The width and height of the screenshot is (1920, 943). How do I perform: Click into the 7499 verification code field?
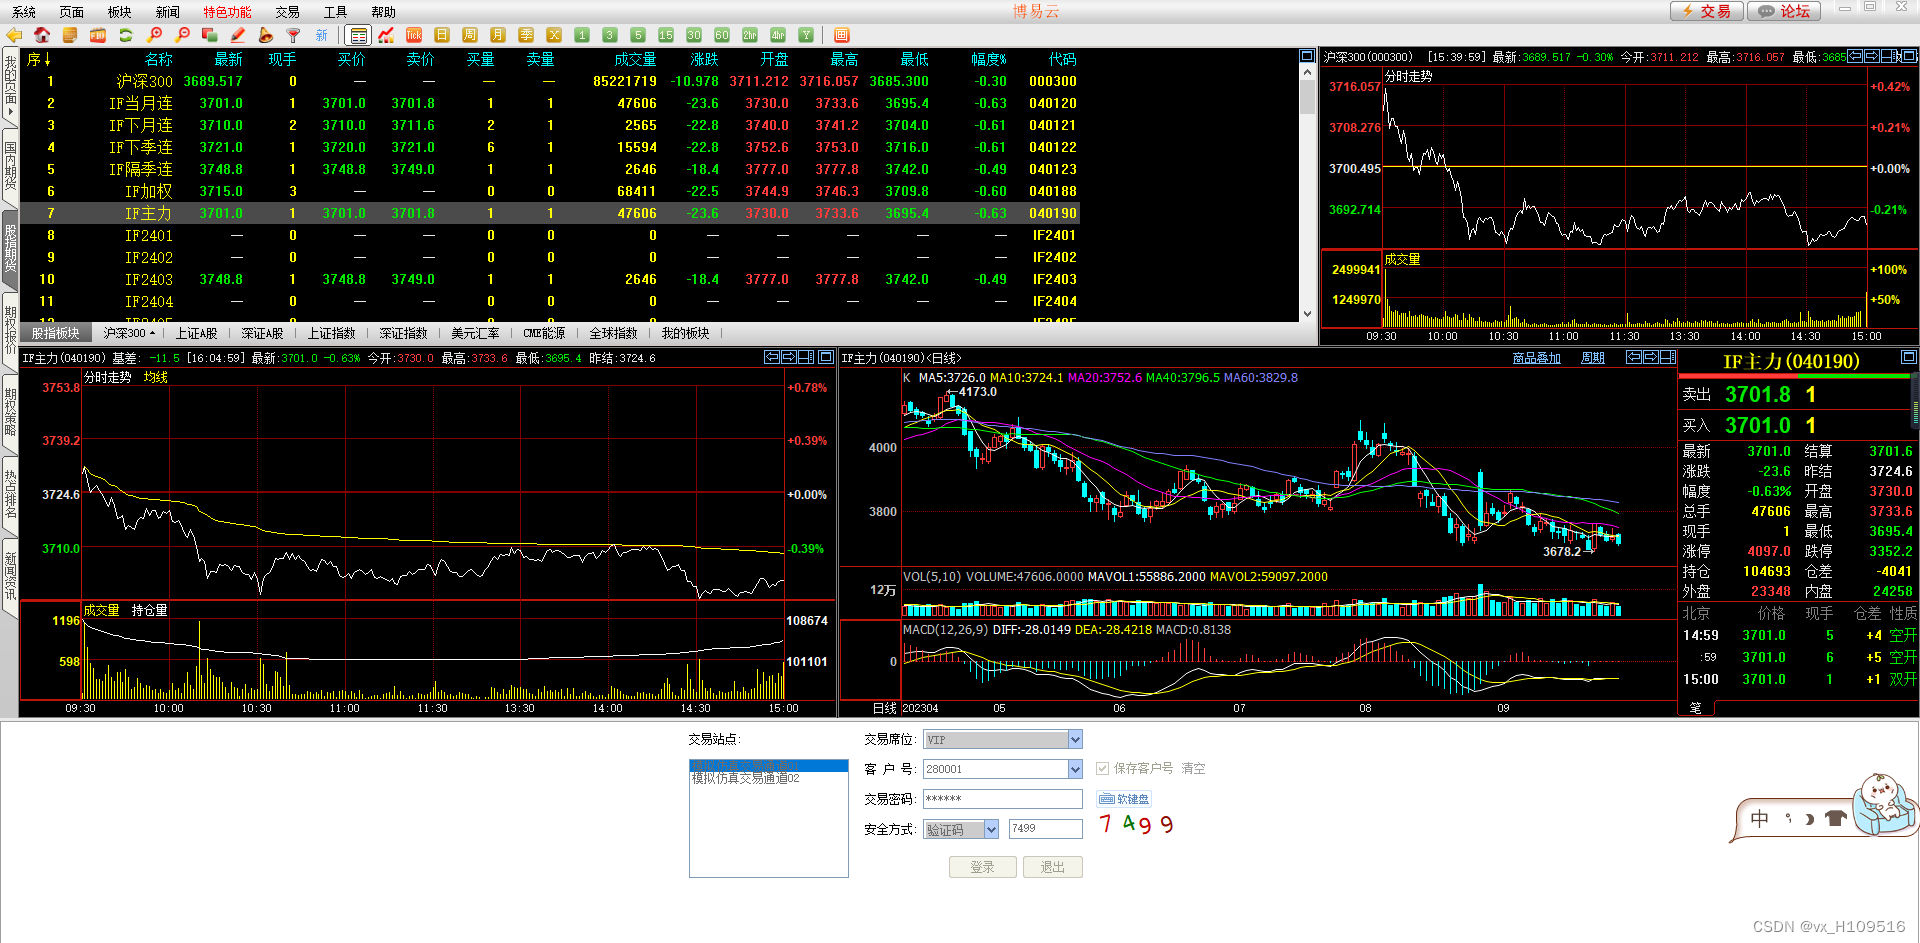click(x=1045, y=828)
